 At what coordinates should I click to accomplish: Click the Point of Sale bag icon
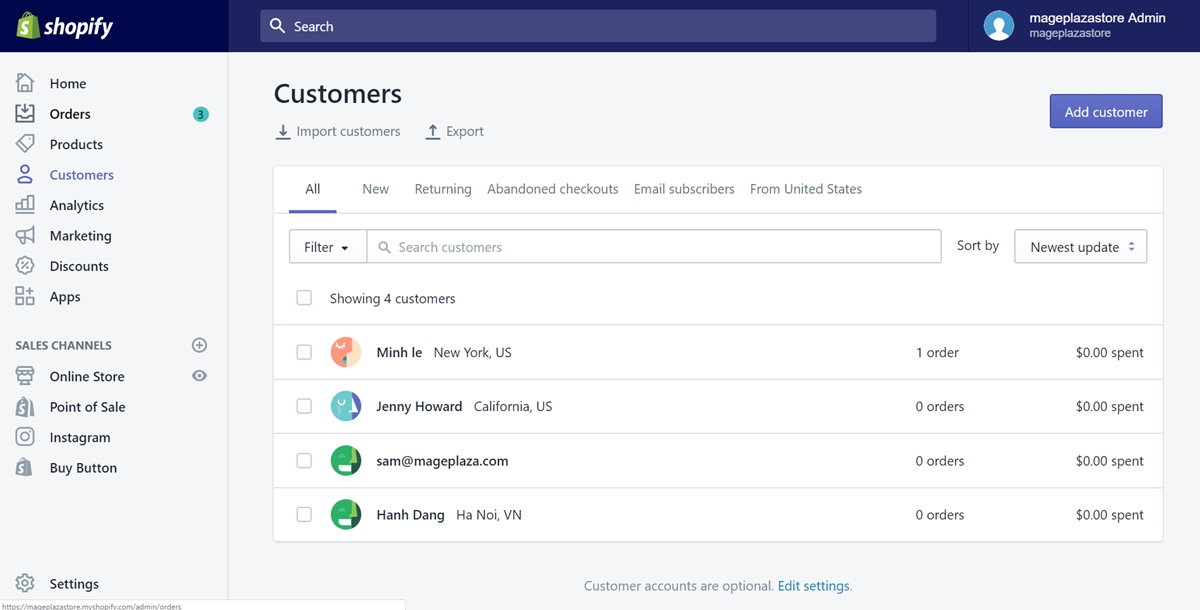pos(25,407)
